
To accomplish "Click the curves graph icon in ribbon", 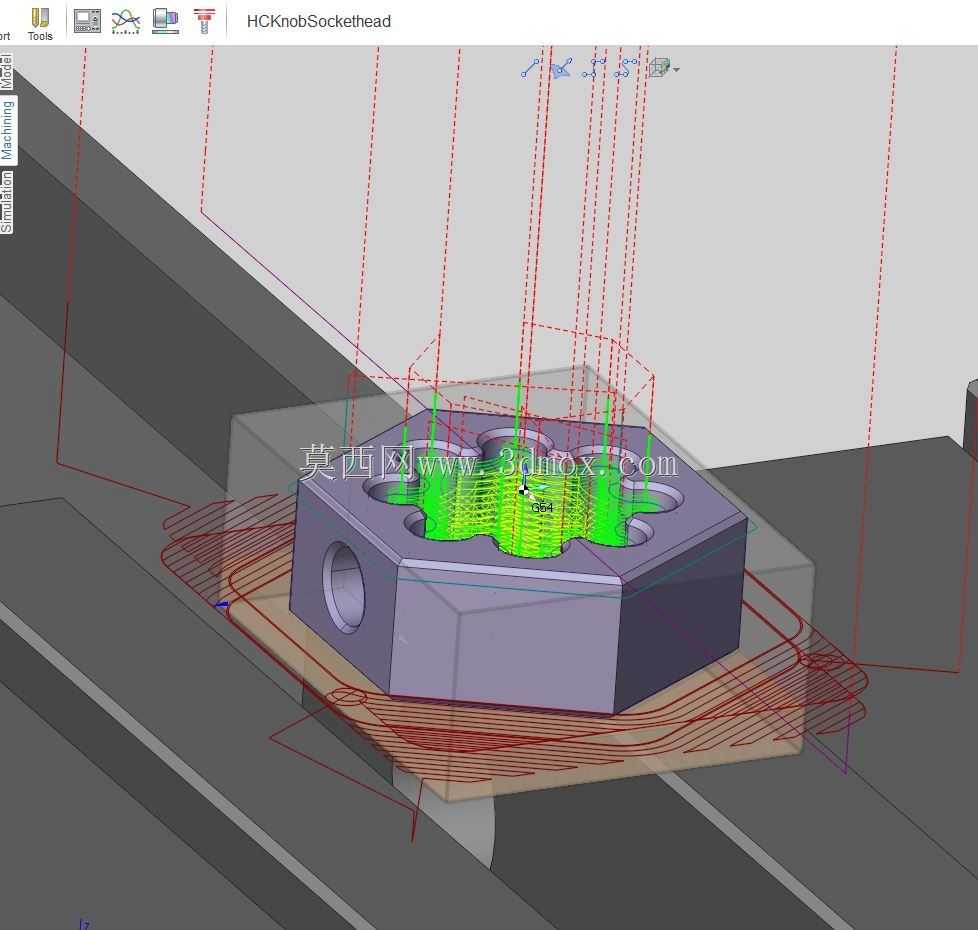I will click(125, 21).
